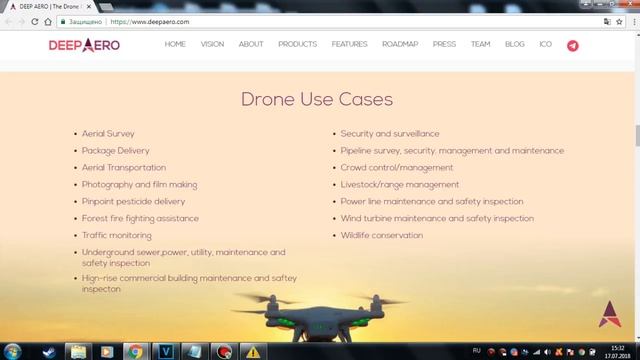Image resolution: width=640 pixels, height=360 pixels.
Task: Open the yellow warning triangle taskbar icon
Action: click(x=253, y=352)
